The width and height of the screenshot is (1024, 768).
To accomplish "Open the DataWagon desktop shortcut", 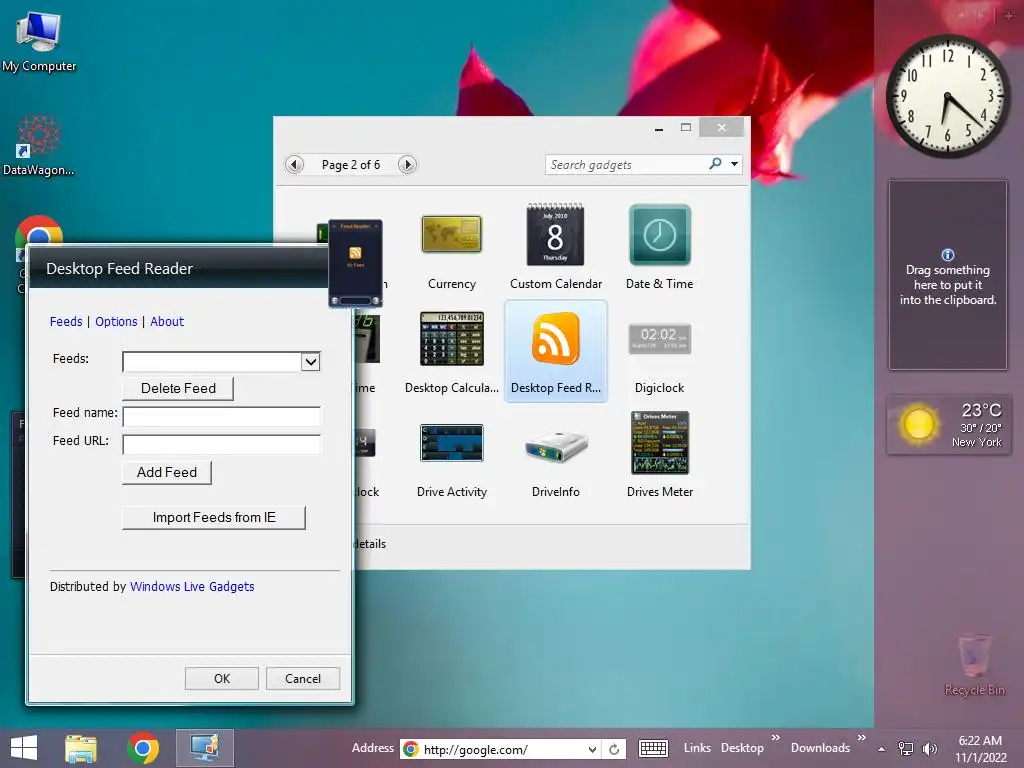I will click(x=39, y=146).
